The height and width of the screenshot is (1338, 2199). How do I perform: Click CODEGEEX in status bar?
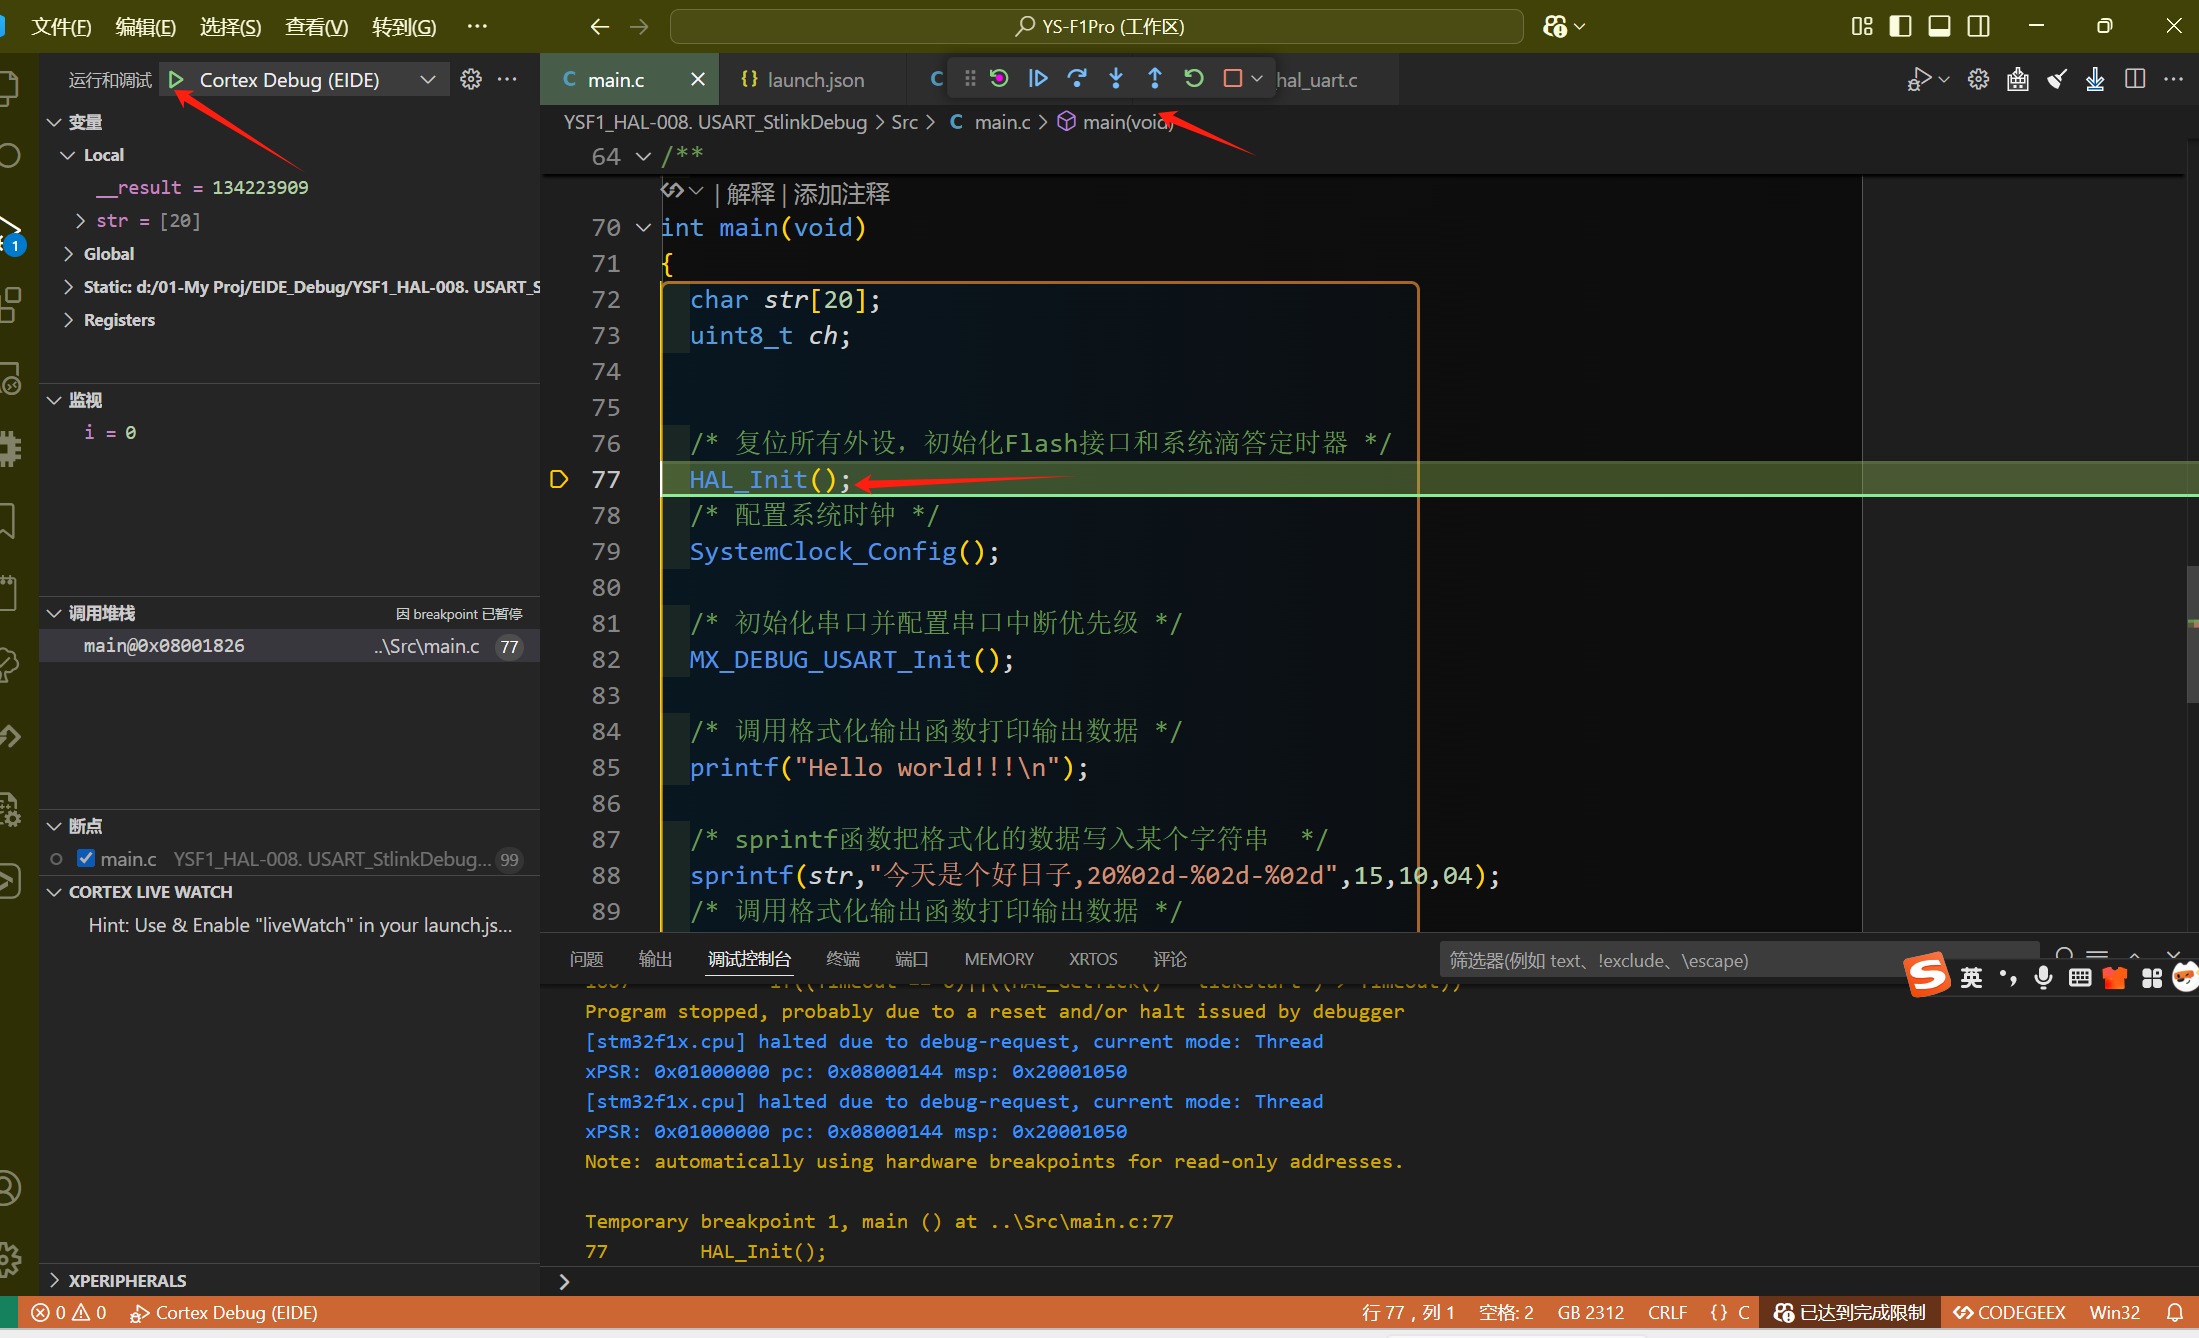pyautogui.click(x=2010, y=1312)
